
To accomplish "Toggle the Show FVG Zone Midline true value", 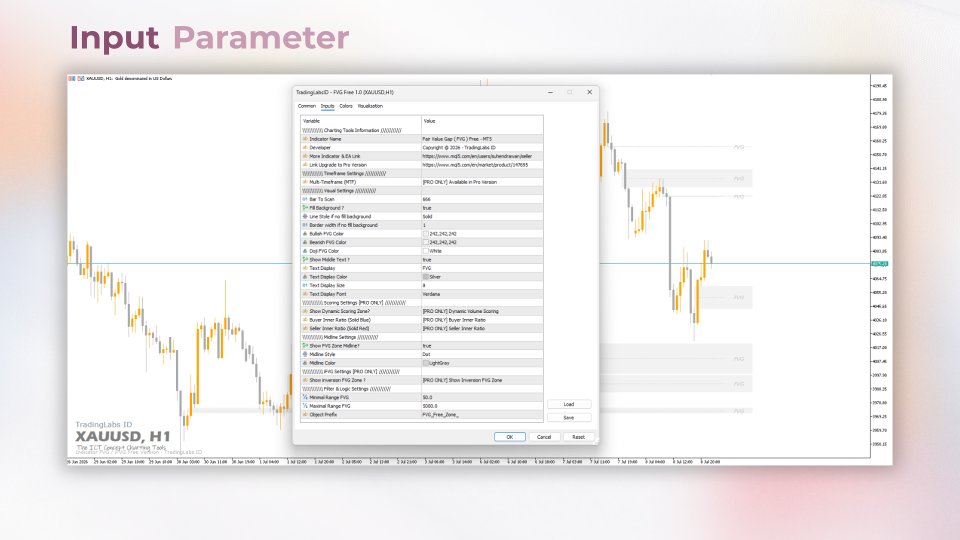I will [482, 345].
